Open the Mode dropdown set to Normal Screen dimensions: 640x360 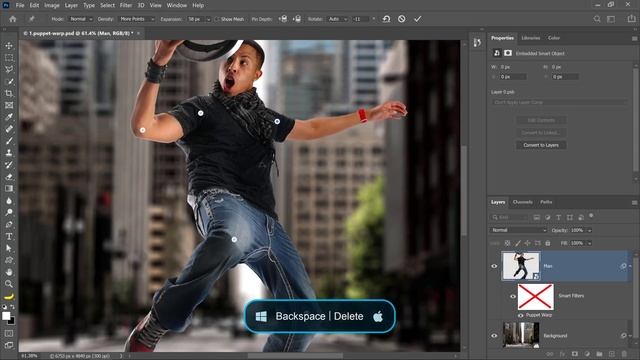[x=81, y=19]
